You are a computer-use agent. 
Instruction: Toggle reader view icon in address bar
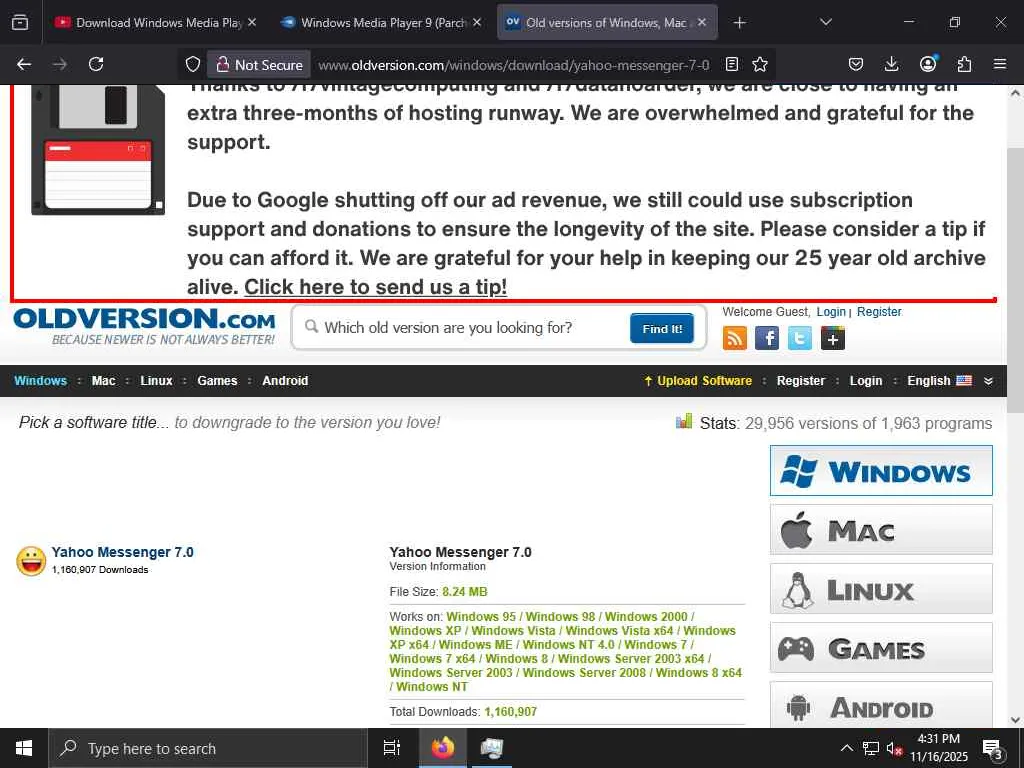pyautogui.click(x=732, y=65)
